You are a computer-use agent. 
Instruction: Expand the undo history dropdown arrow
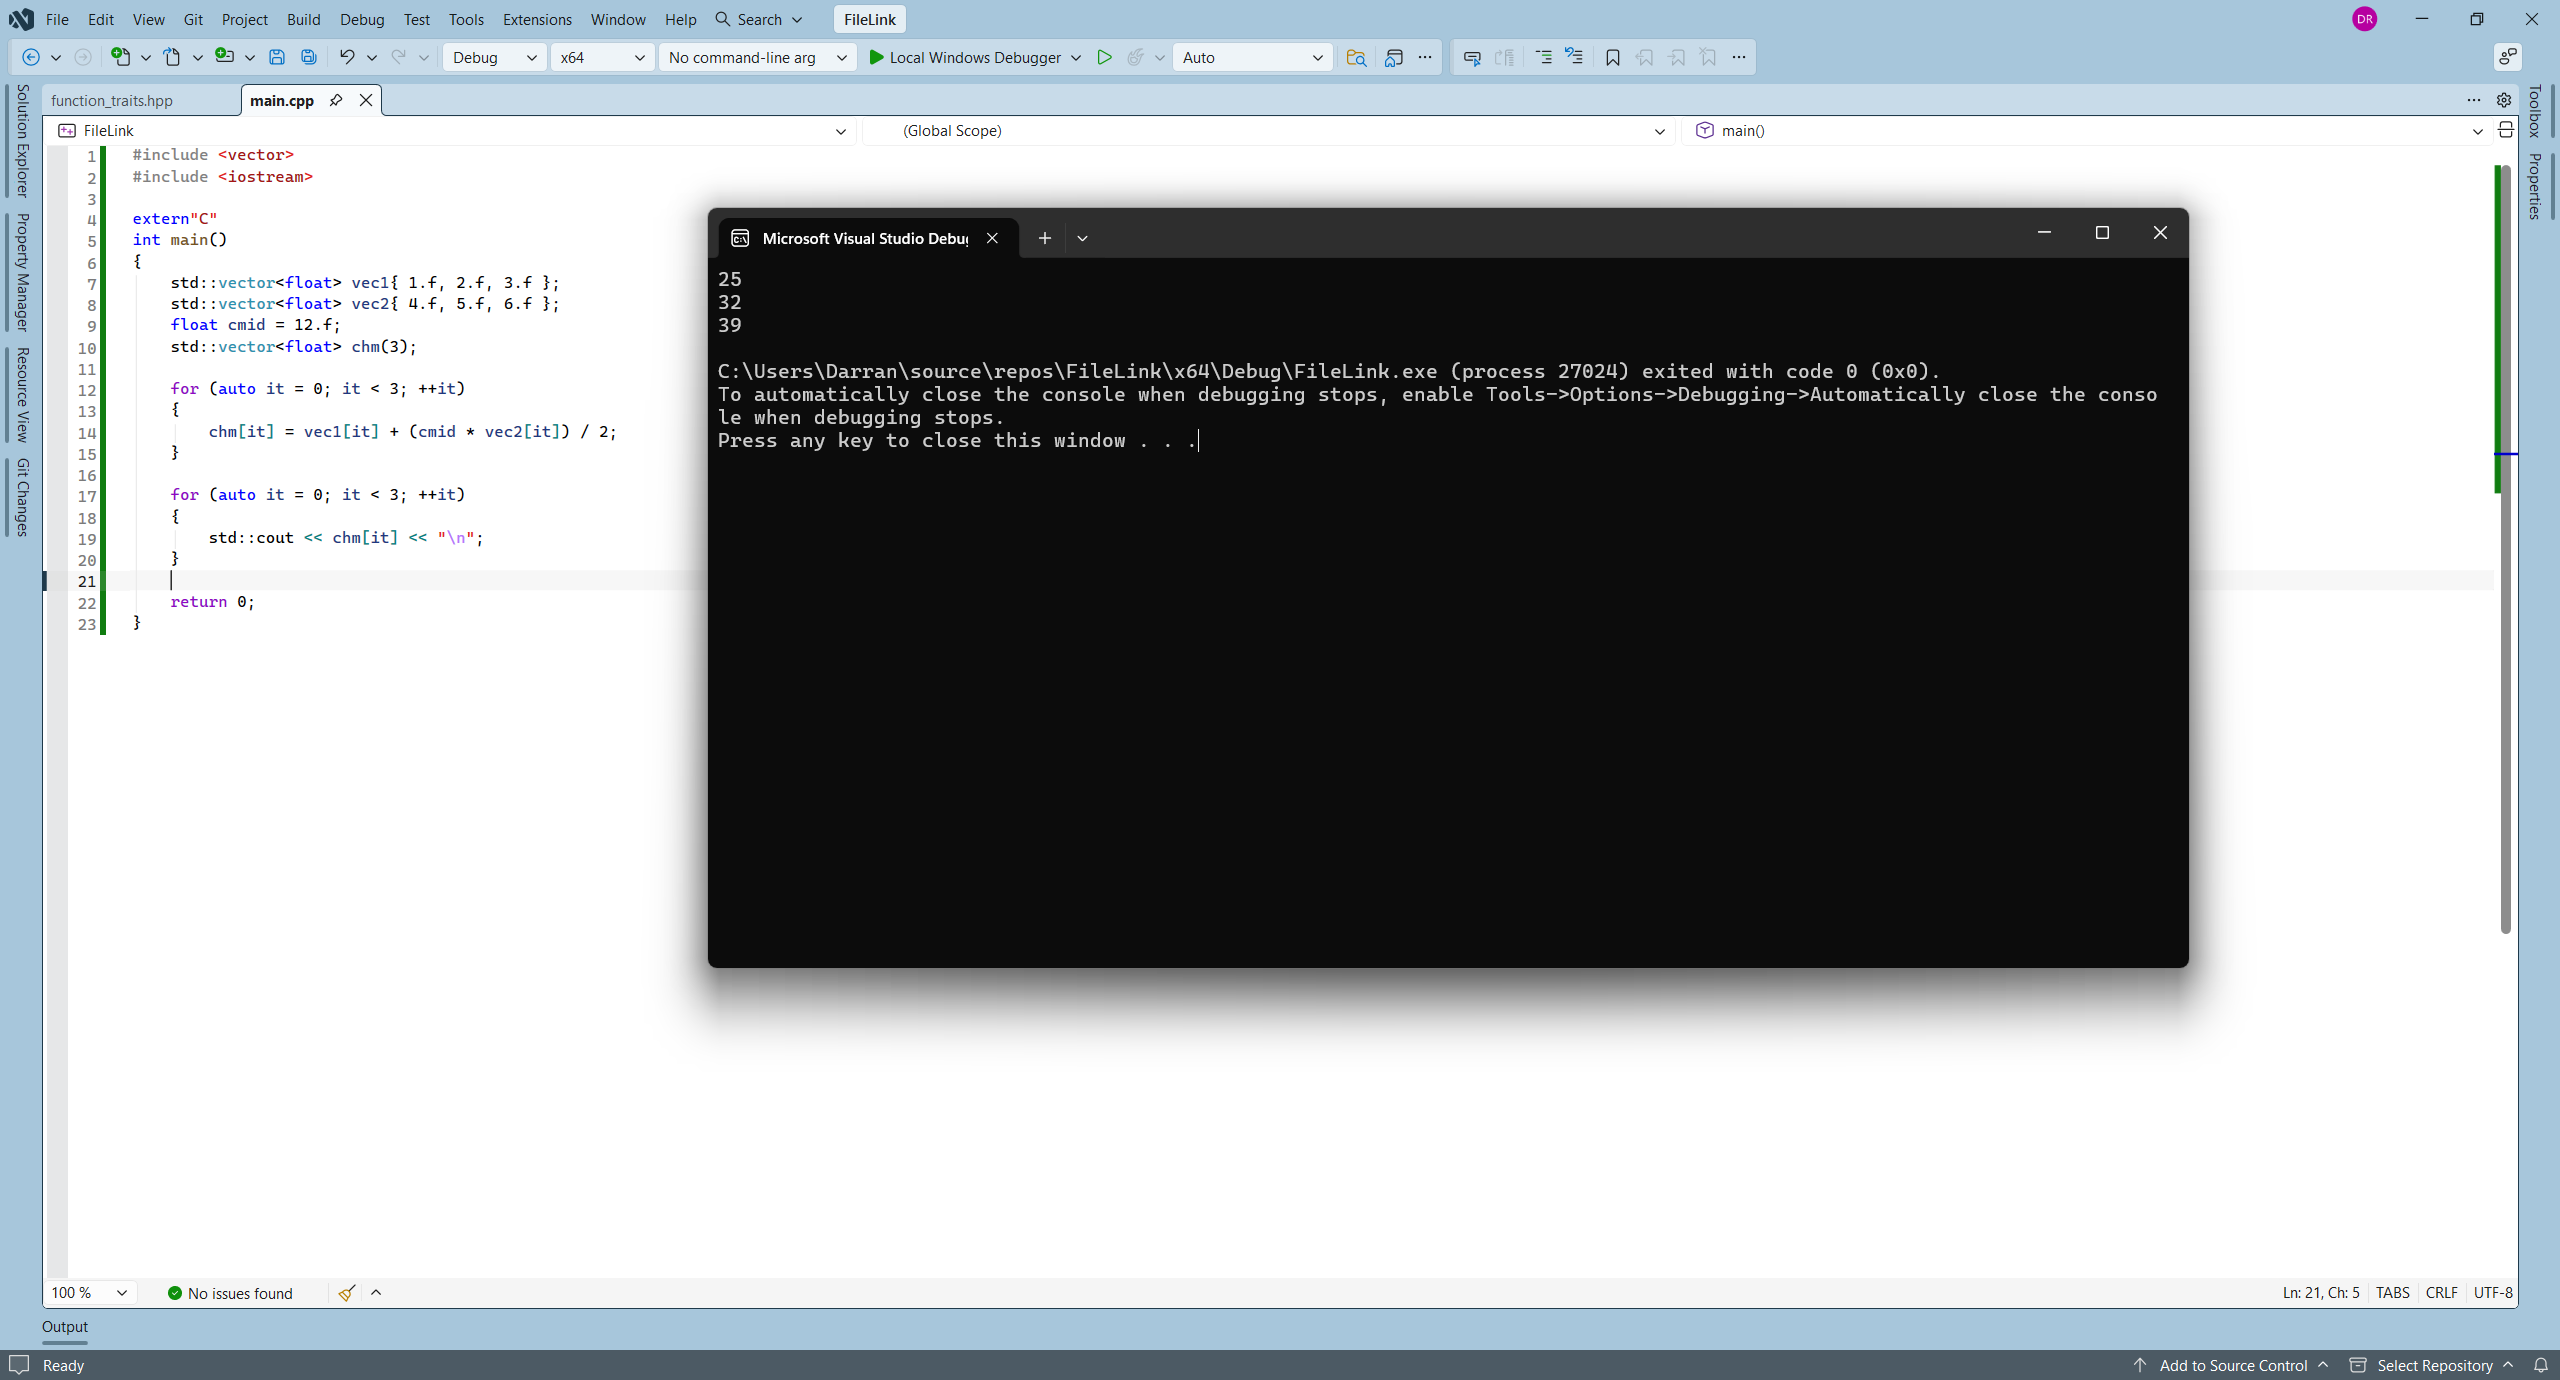pos(372,57)
